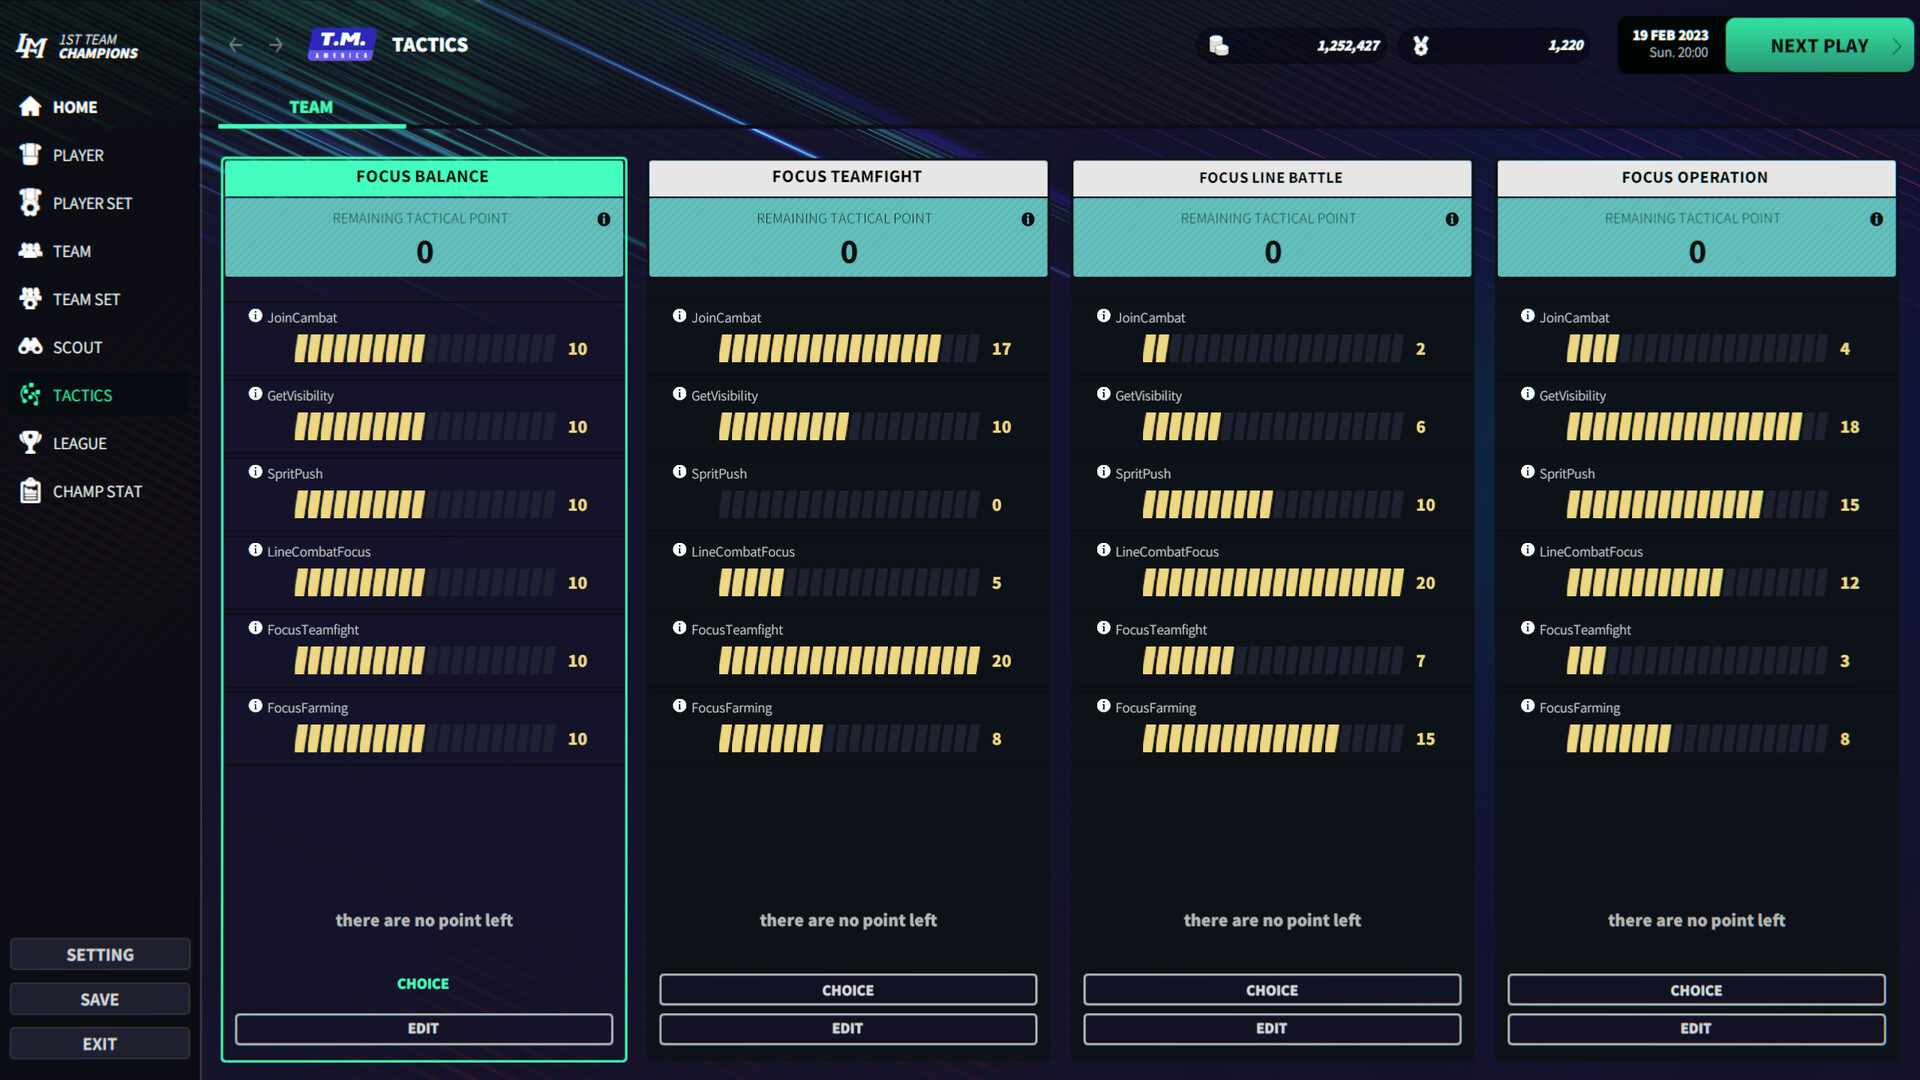Viewport: 1920px width, 1080px height.
Task: Expand Focus Operation tactical point info panel
Action: coord(1878,218)
